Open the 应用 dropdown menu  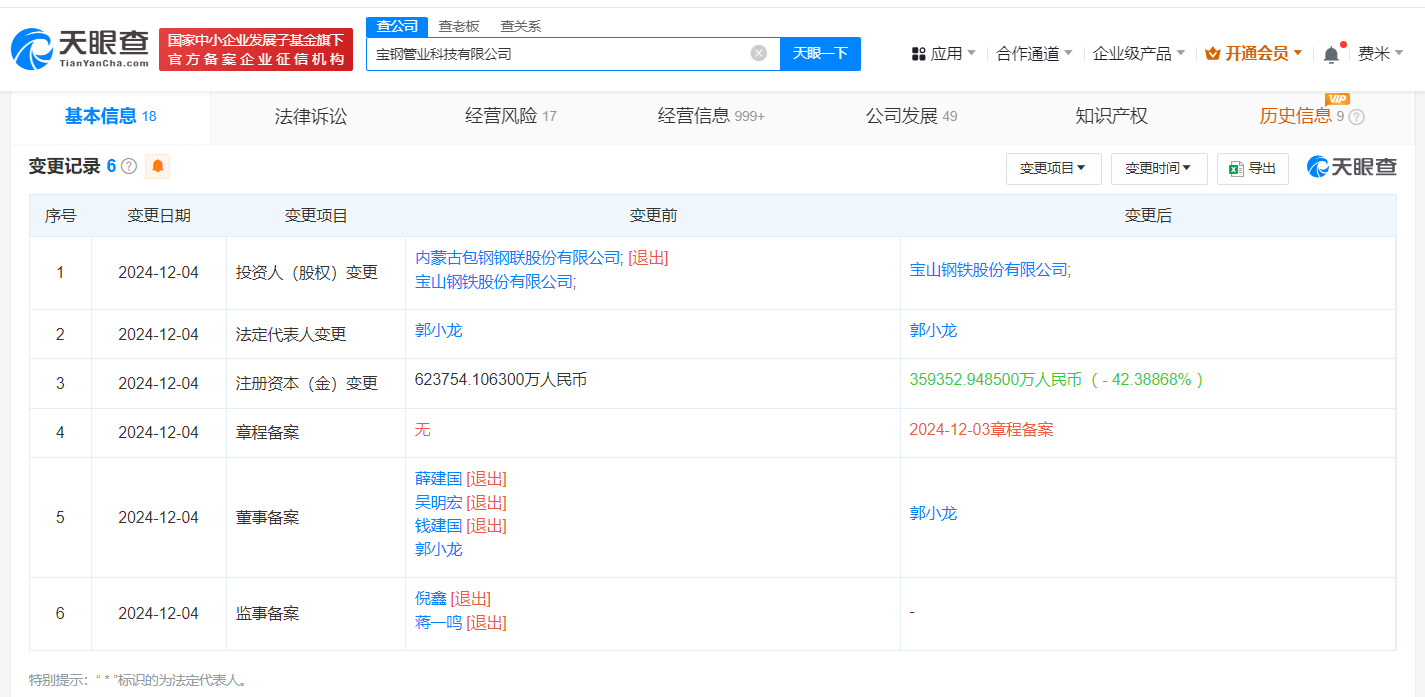coord(944,54)
